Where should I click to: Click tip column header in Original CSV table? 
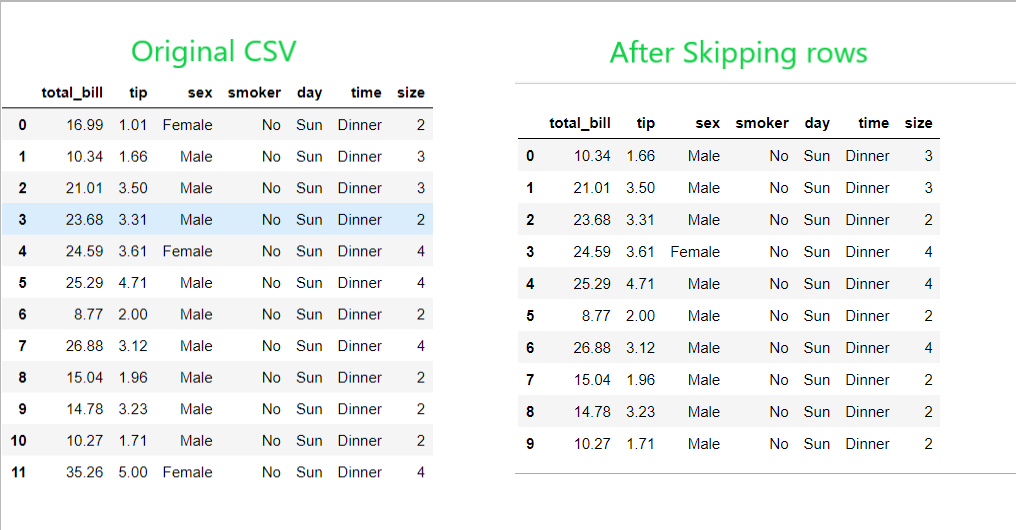(138, 93)
